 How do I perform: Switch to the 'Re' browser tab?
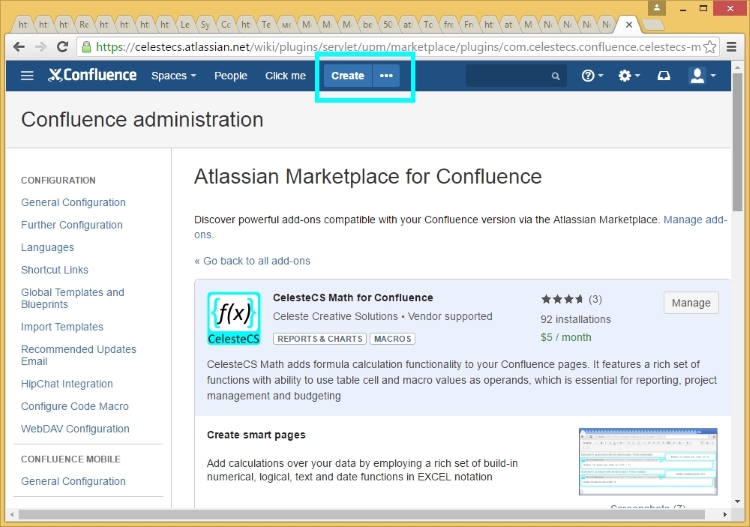click(84, 24)
